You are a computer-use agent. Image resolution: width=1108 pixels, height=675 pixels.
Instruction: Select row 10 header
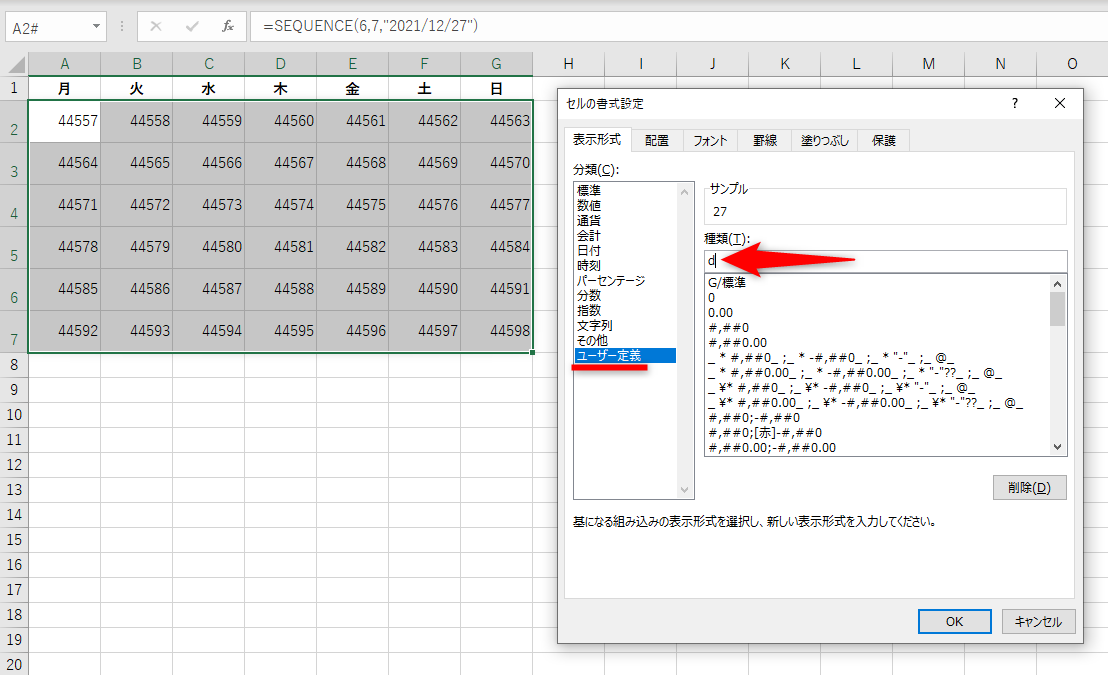14,415
